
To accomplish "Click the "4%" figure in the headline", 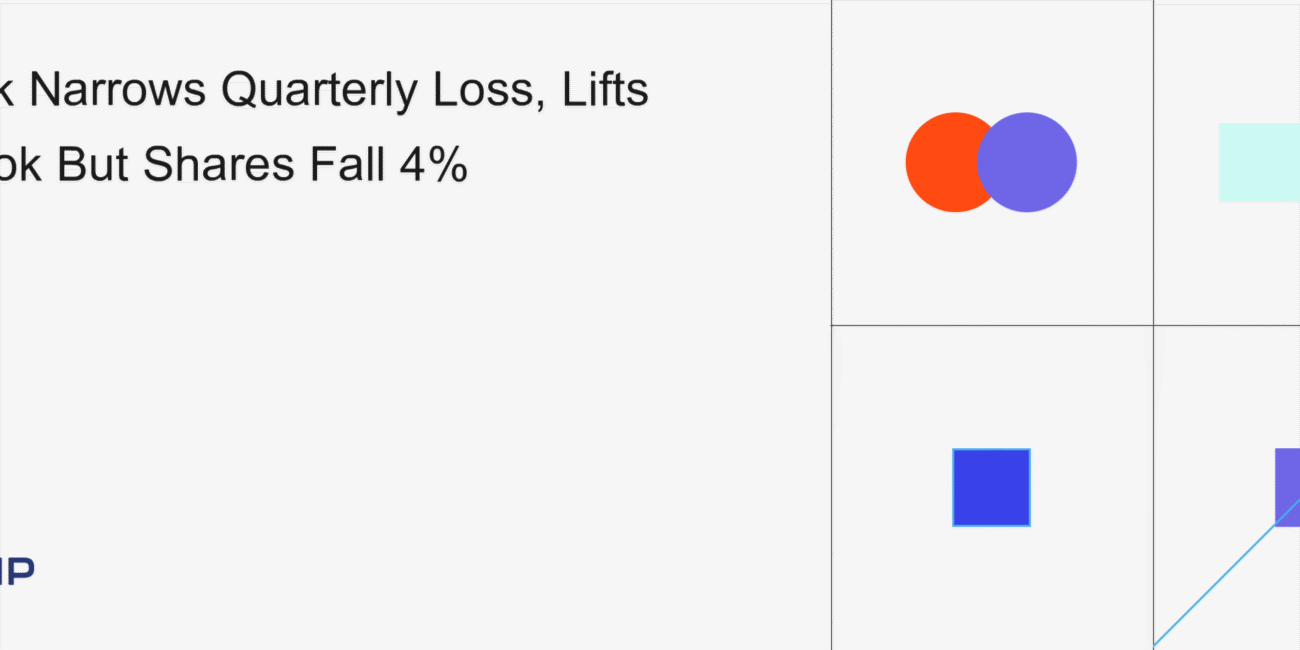I will (x=432, y=164).
